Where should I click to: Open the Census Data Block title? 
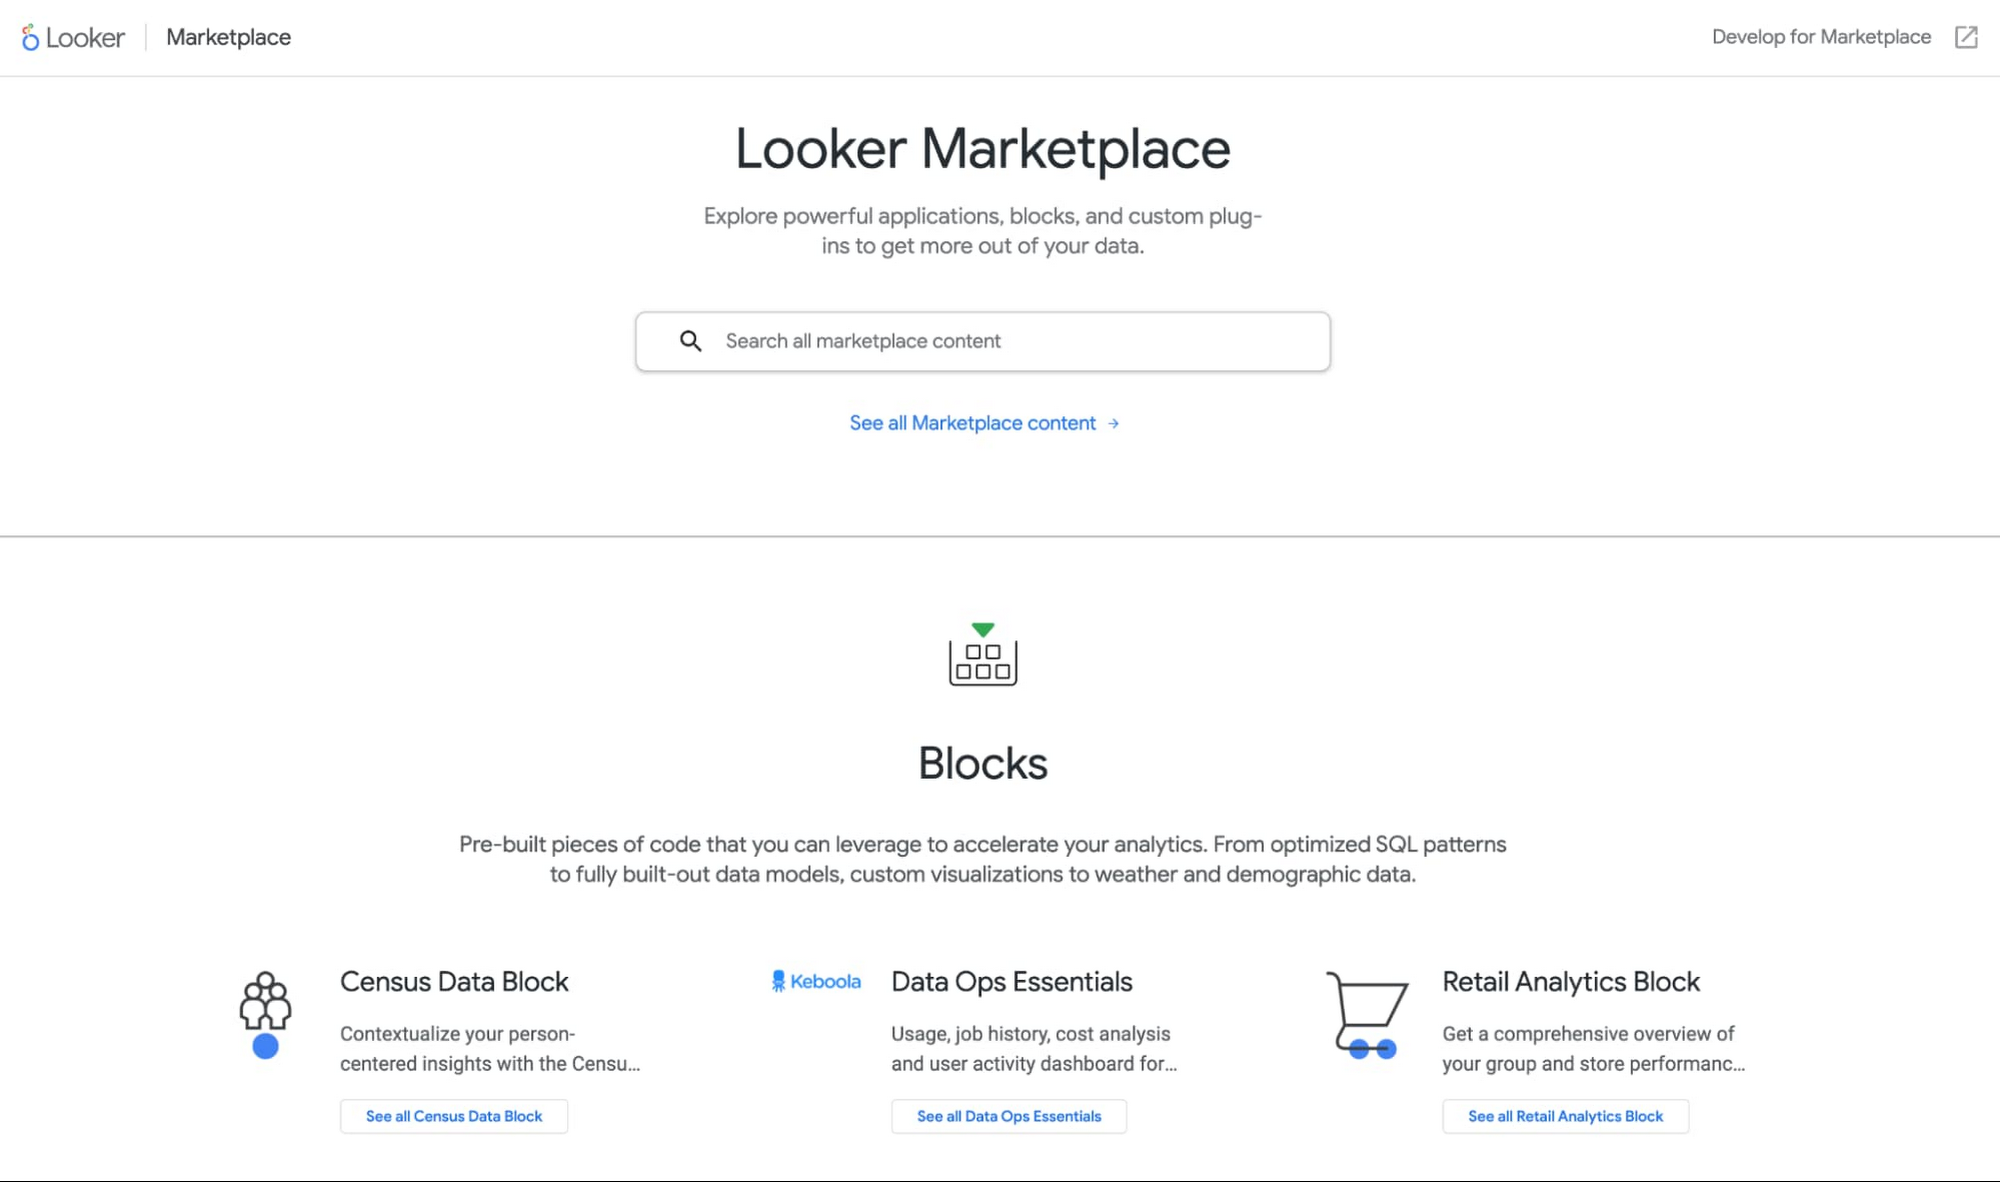click(x=454, y=981)
